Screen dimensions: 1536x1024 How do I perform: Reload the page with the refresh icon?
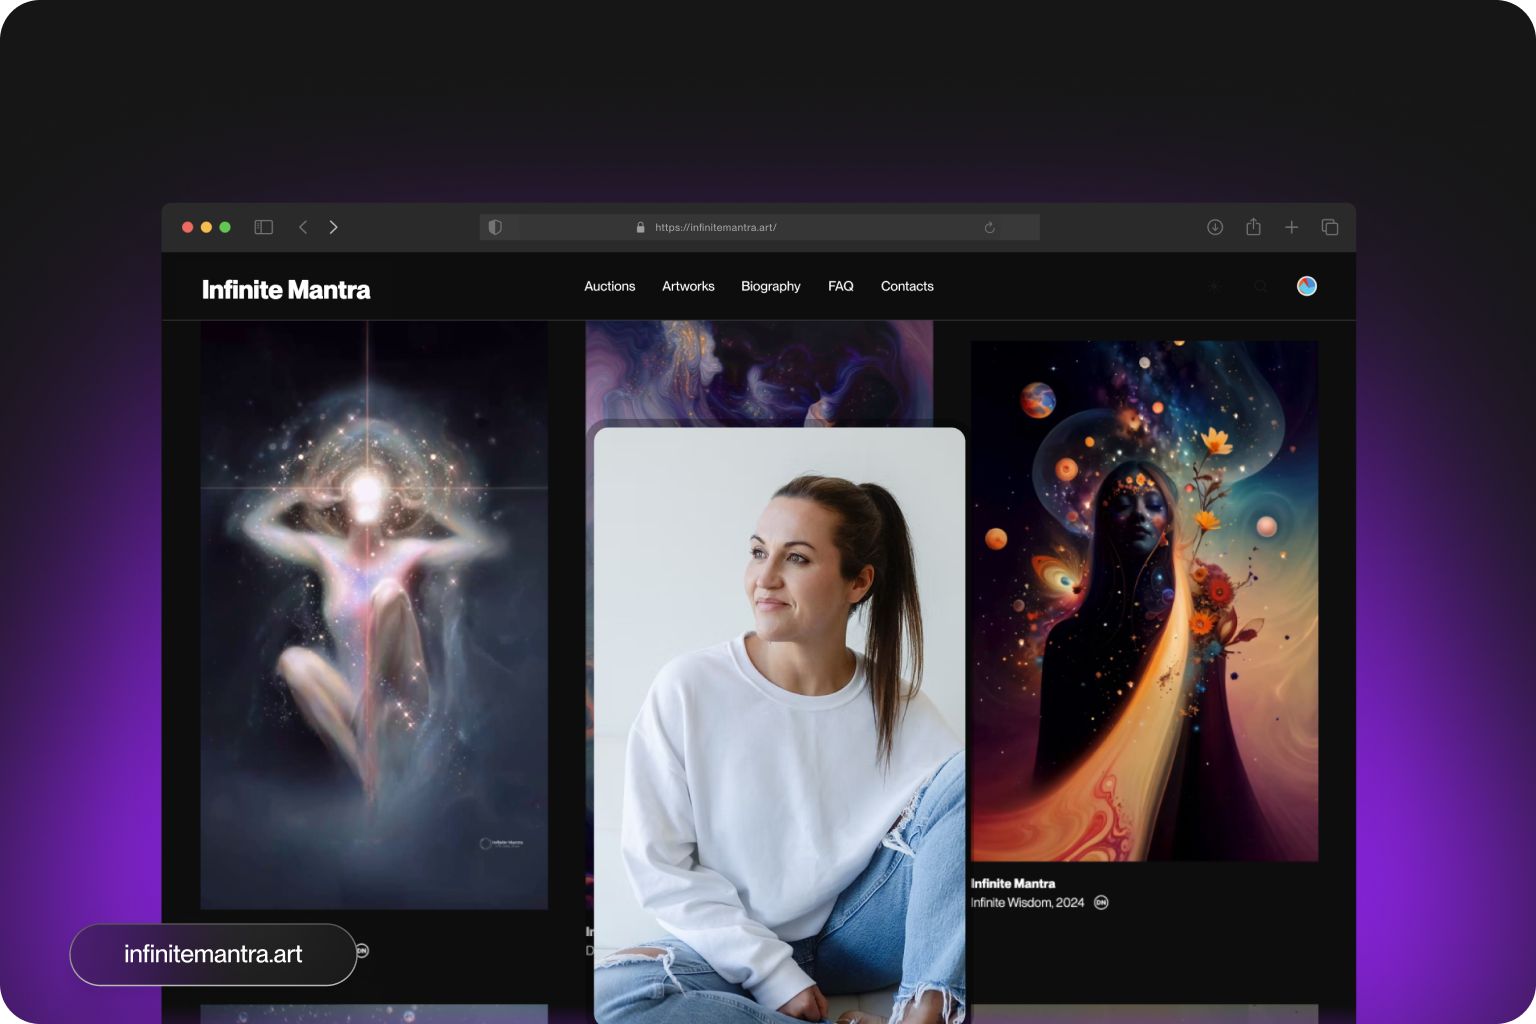pyautogui.click(x=989, y=227)
